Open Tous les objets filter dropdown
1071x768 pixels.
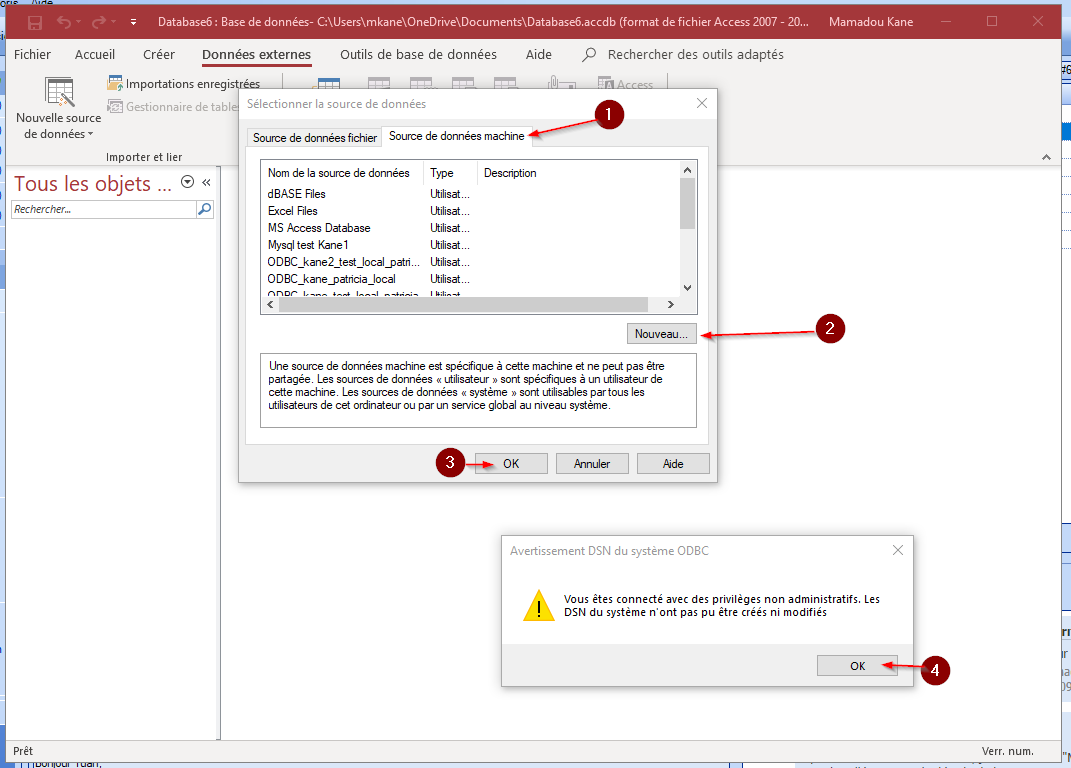187,182
